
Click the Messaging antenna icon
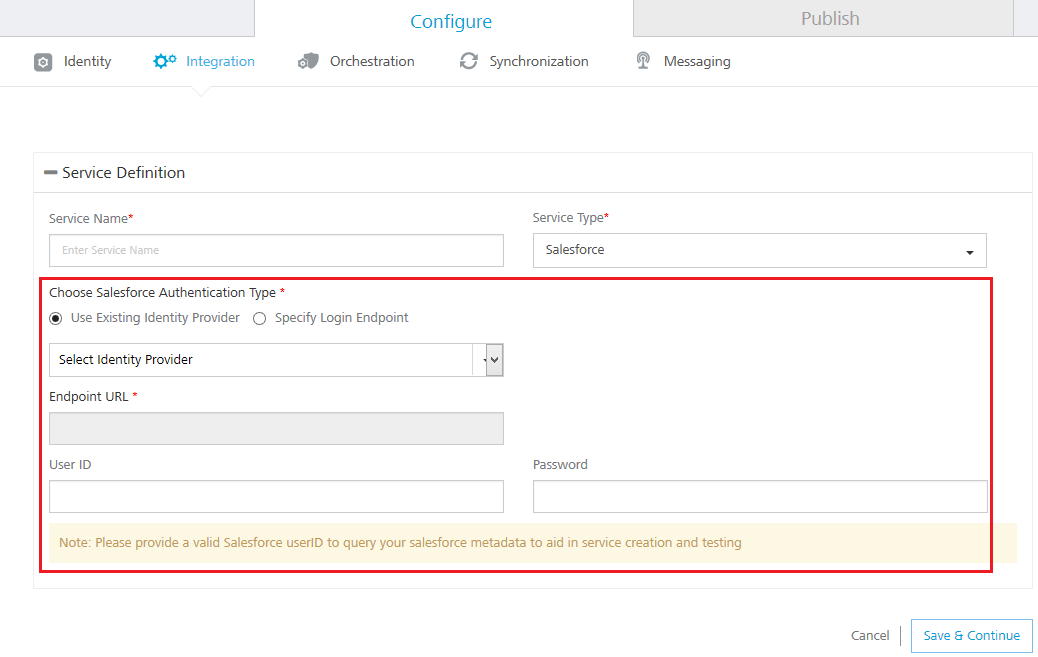[x=643, y=61]
